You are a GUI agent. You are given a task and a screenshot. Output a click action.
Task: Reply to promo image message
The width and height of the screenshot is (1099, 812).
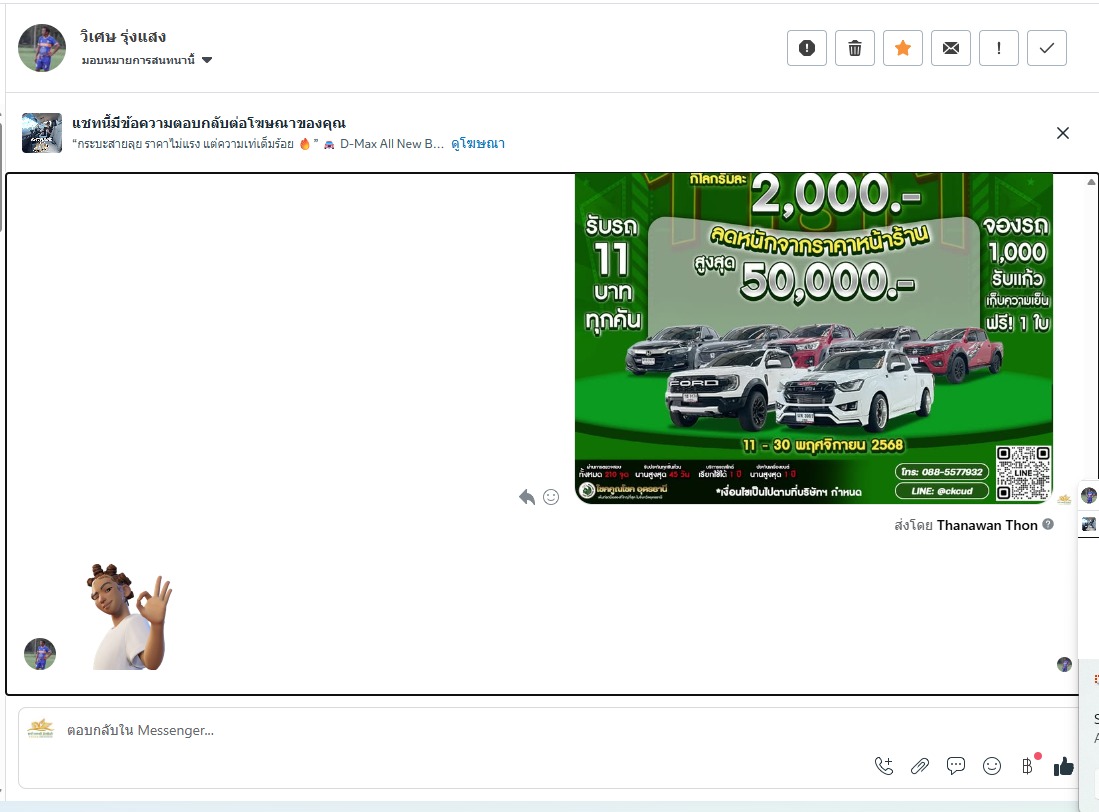point(526,497)
